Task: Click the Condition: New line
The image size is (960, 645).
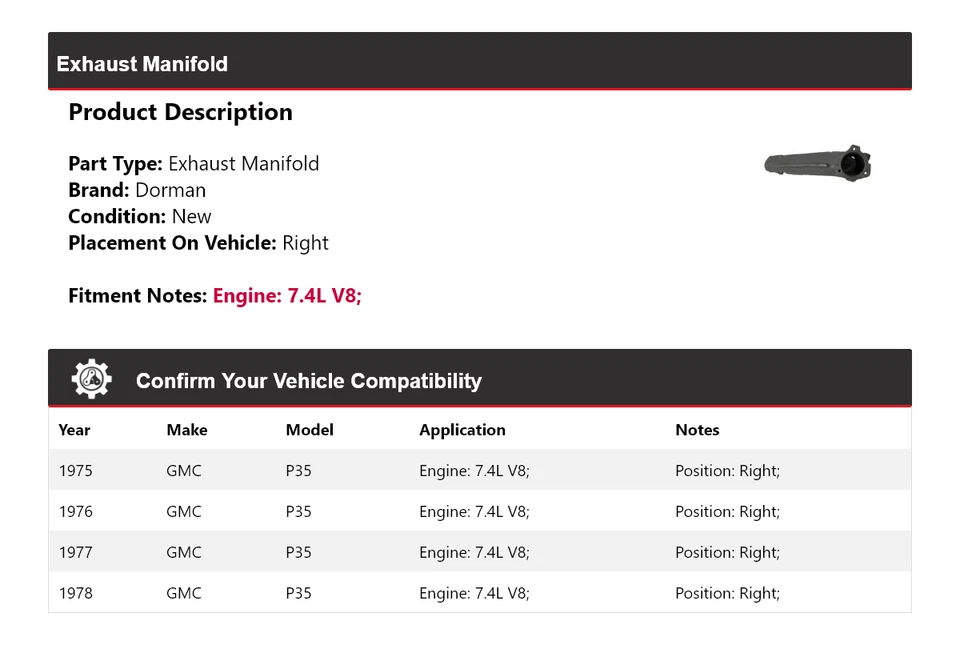Action: [x=140, y=216]
